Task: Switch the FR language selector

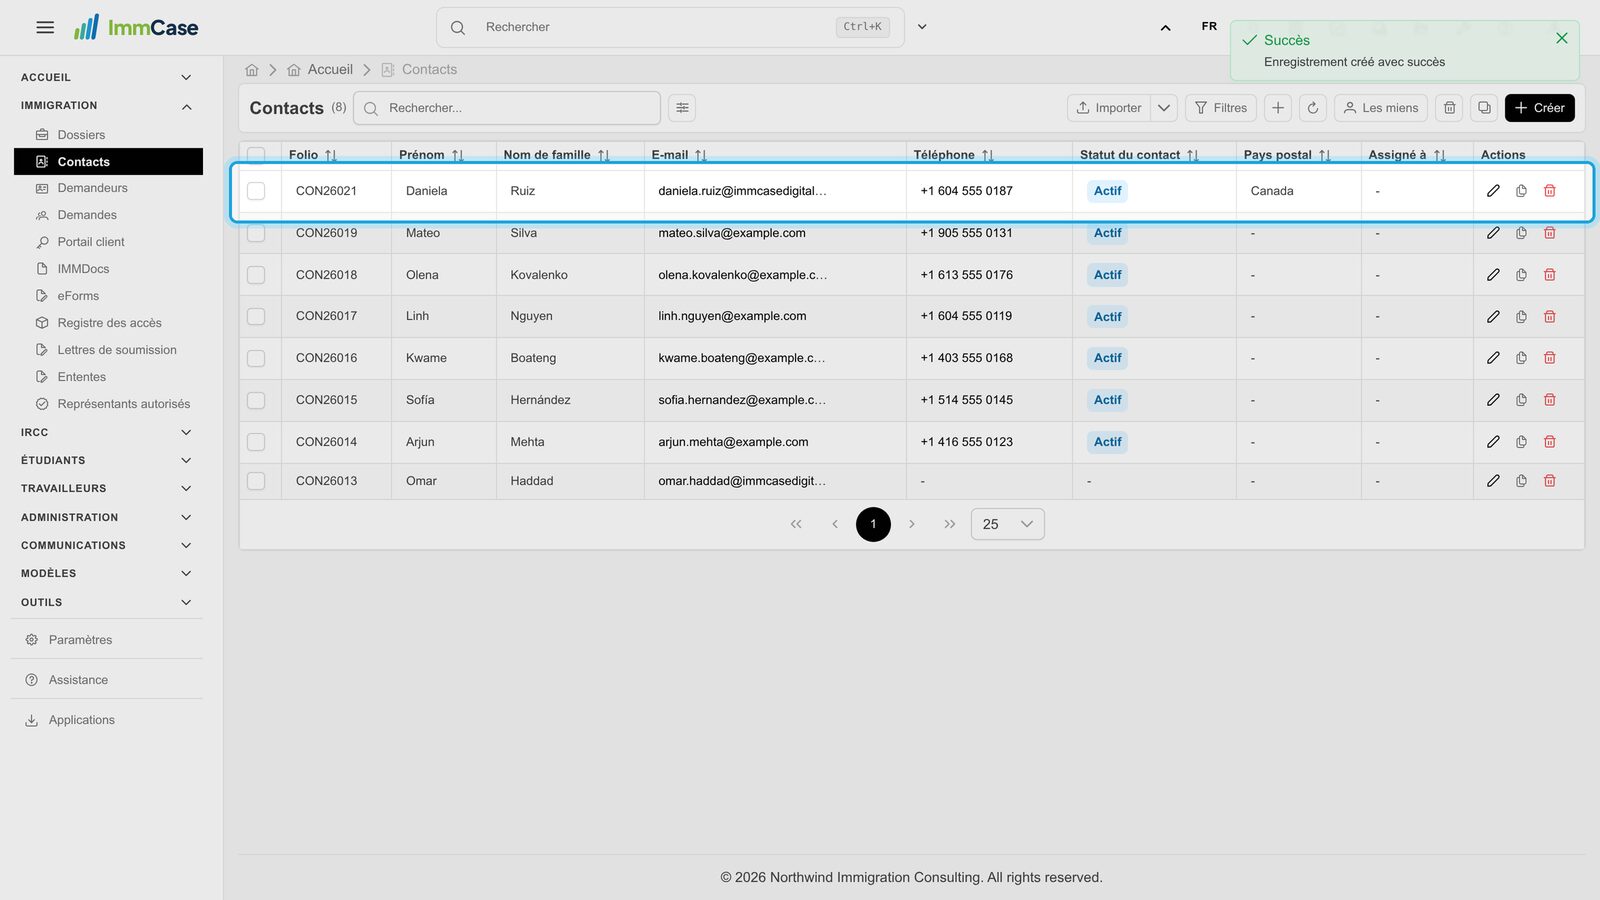Action: (x=1209, y=26)
